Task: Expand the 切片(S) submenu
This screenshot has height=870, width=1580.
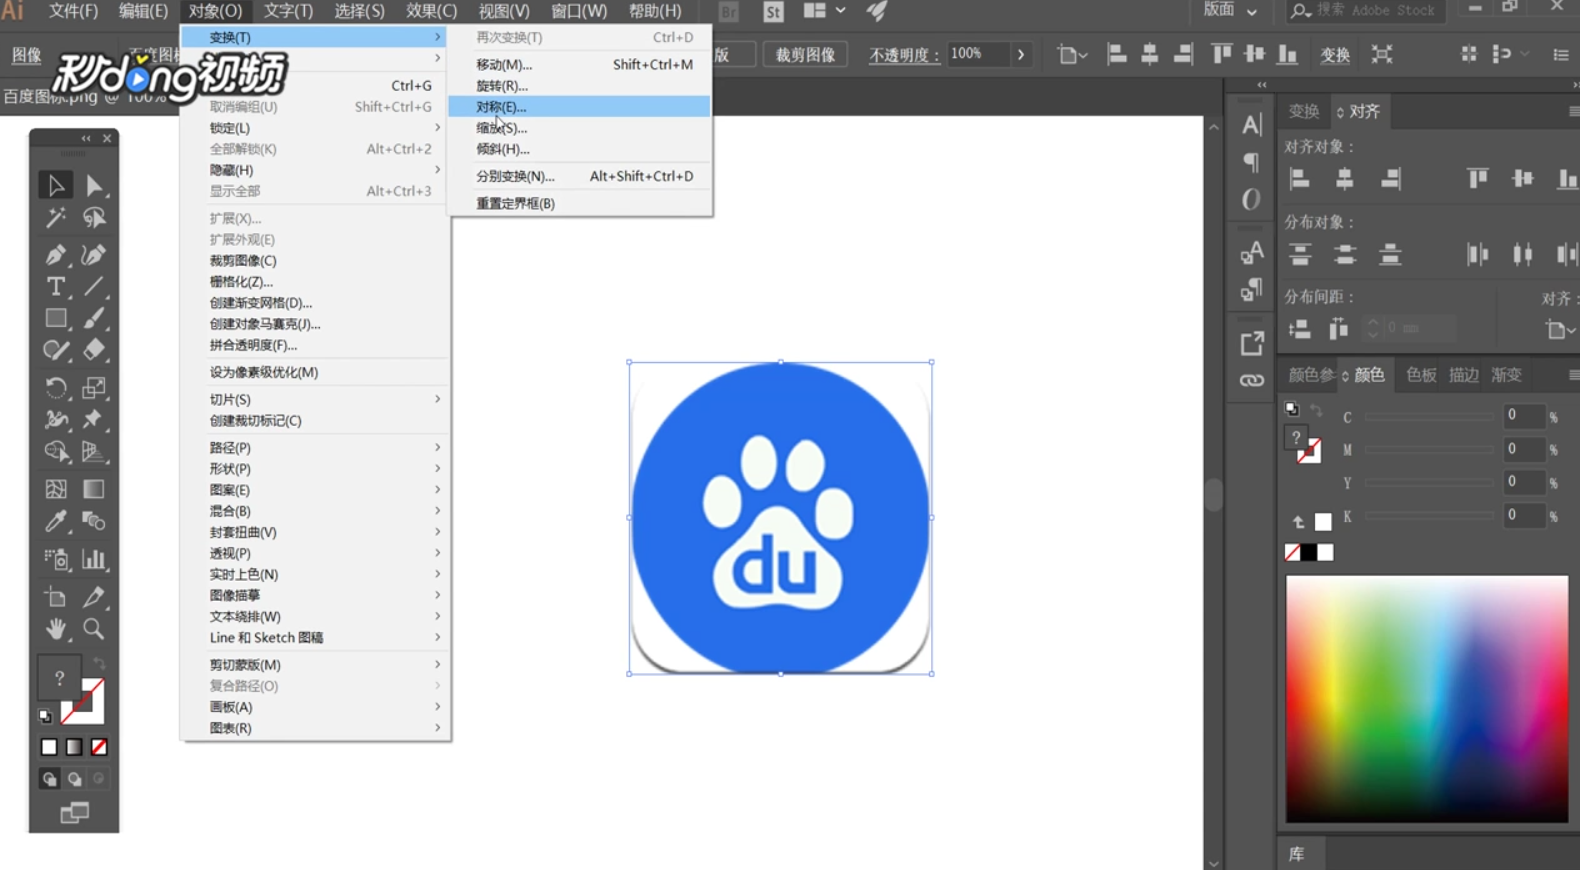Action: (315, 399)
